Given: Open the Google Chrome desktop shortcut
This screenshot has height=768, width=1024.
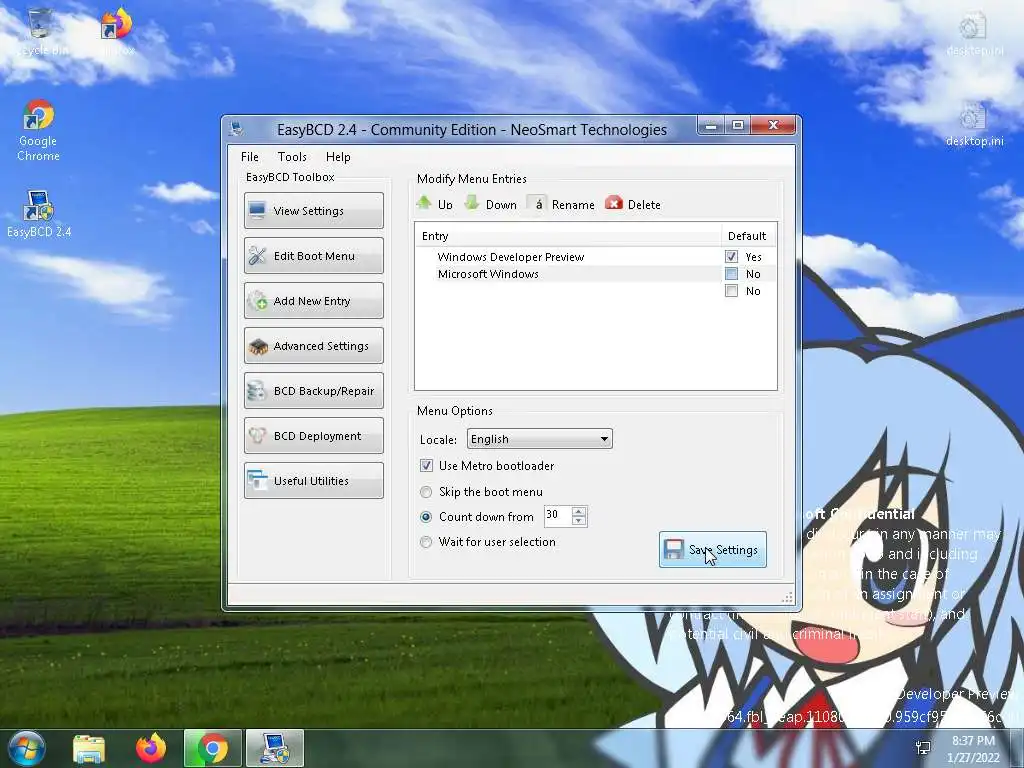Looking at the screenshot, I should point(38,130).
